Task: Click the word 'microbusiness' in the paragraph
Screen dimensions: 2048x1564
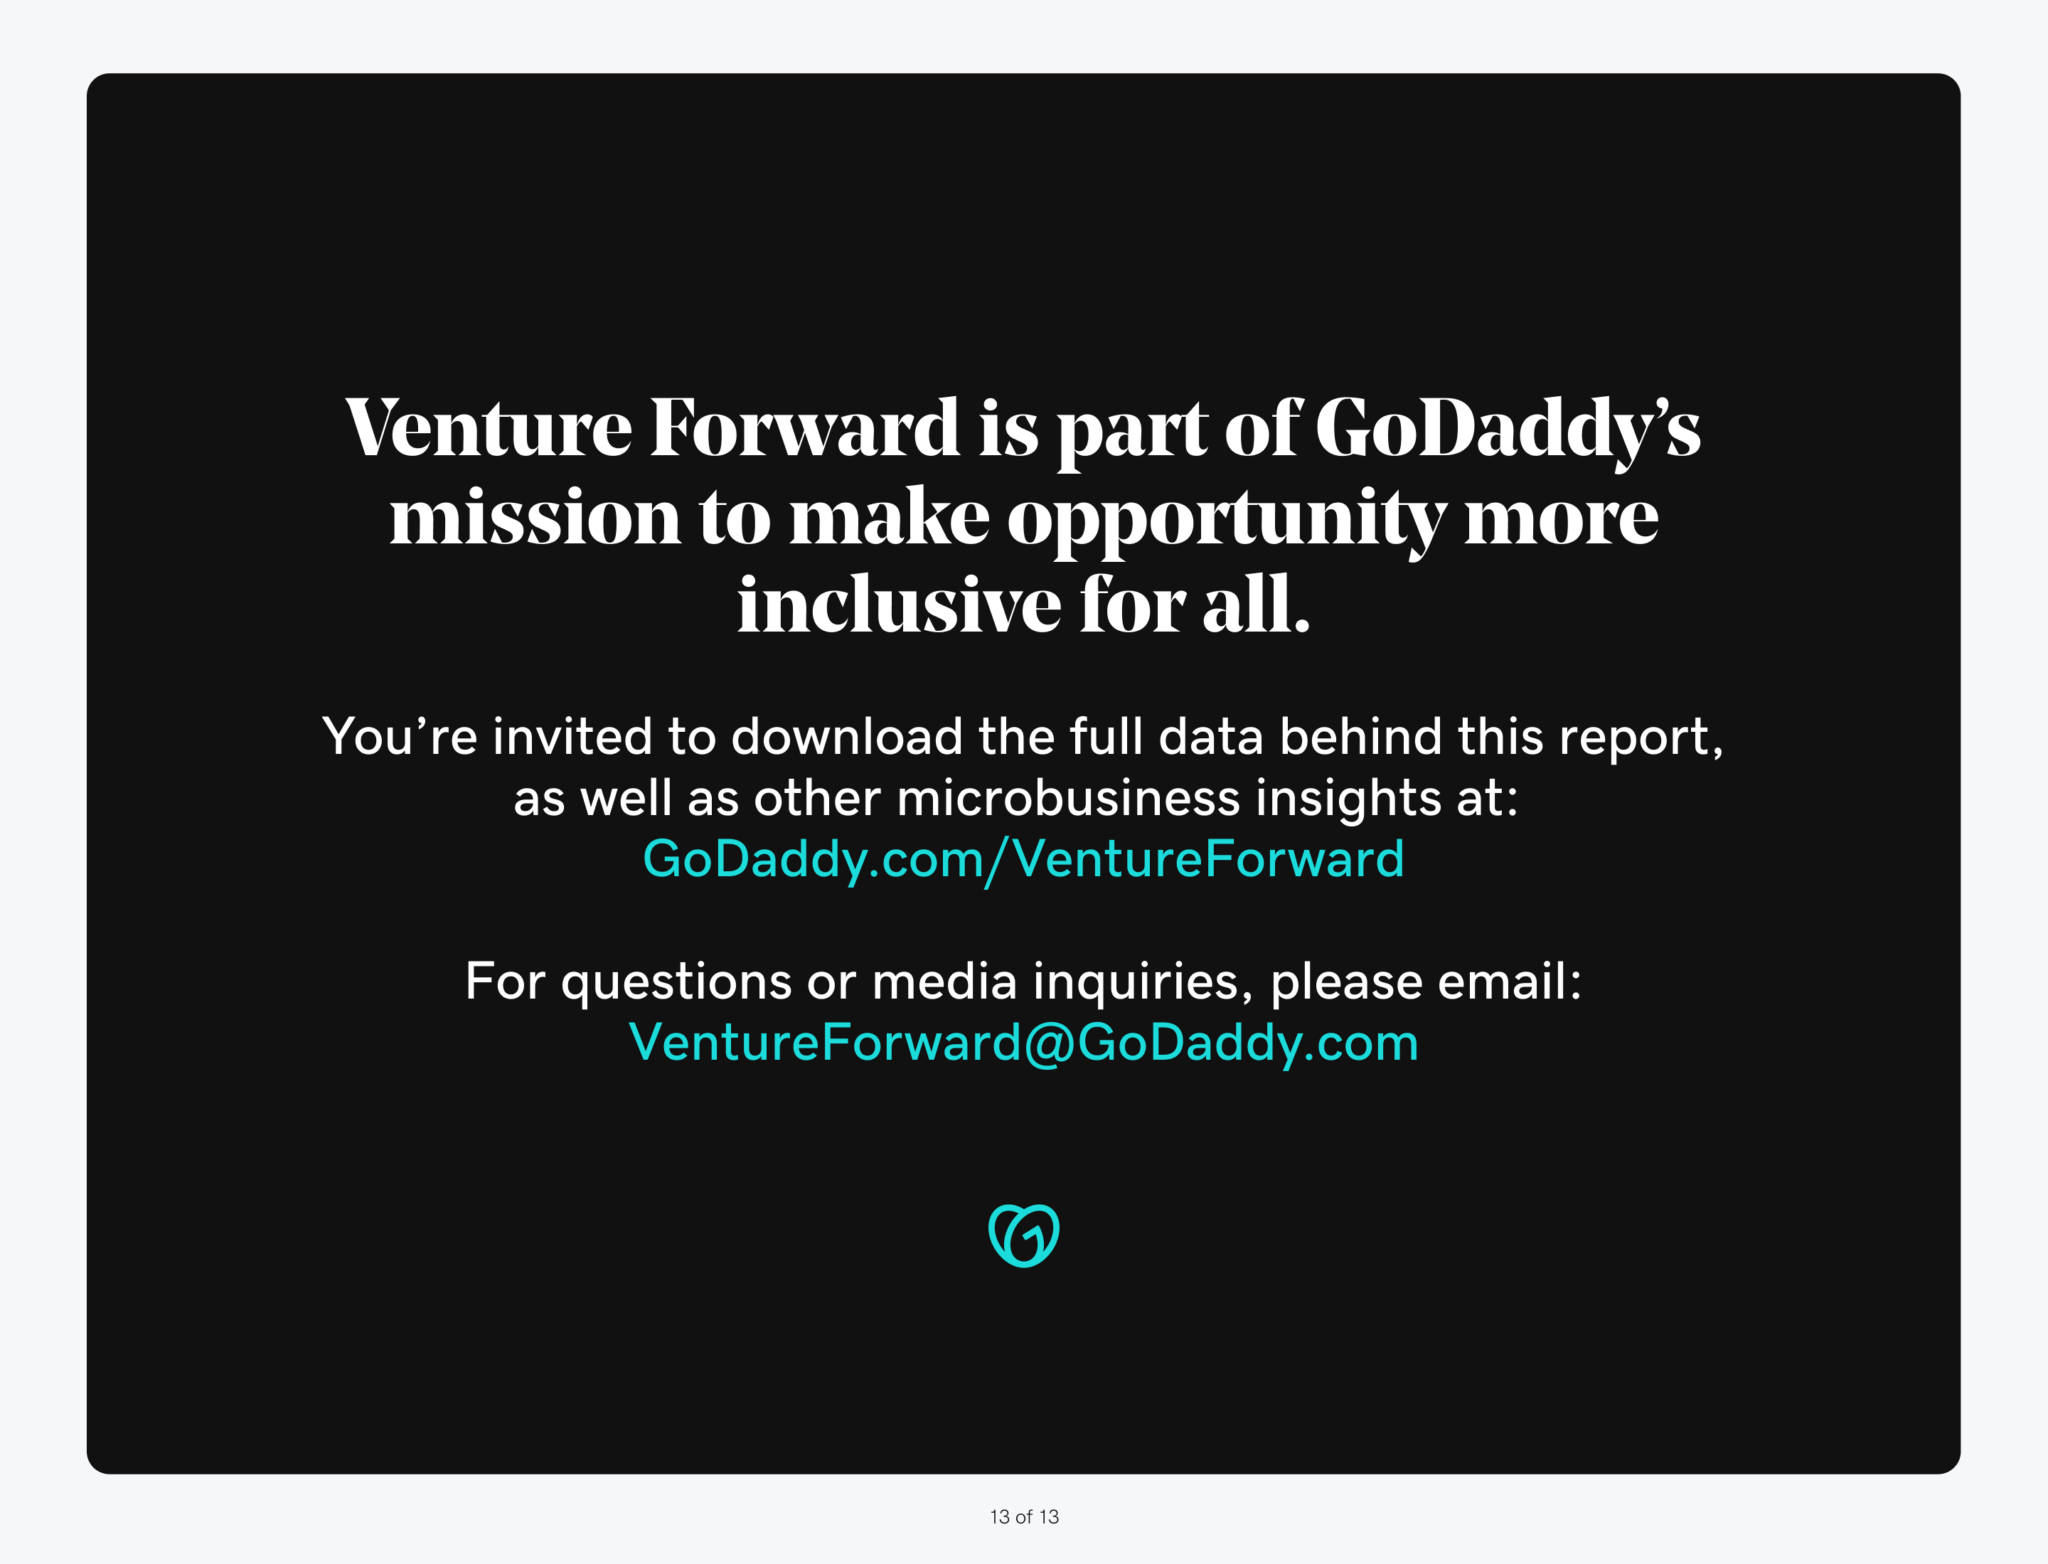Action: tap(1068, 798)
